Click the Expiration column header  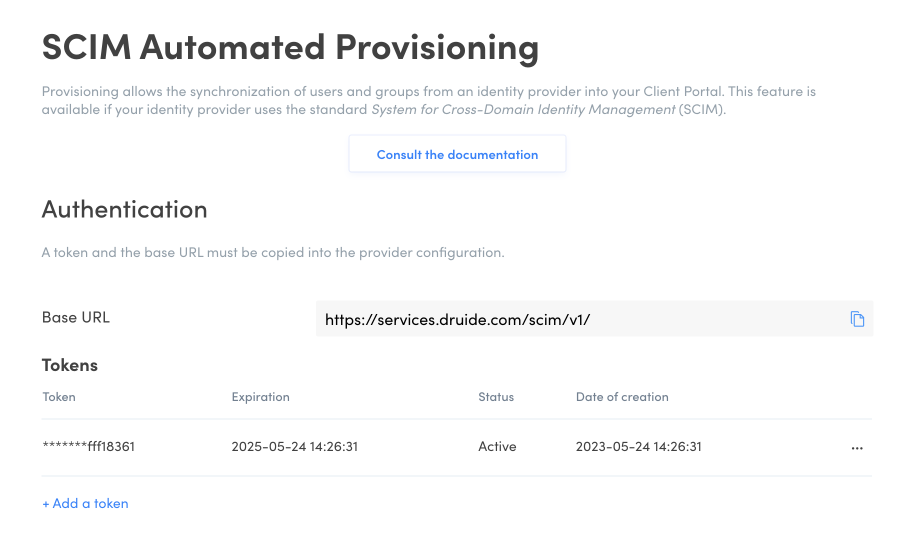(260, 397)
